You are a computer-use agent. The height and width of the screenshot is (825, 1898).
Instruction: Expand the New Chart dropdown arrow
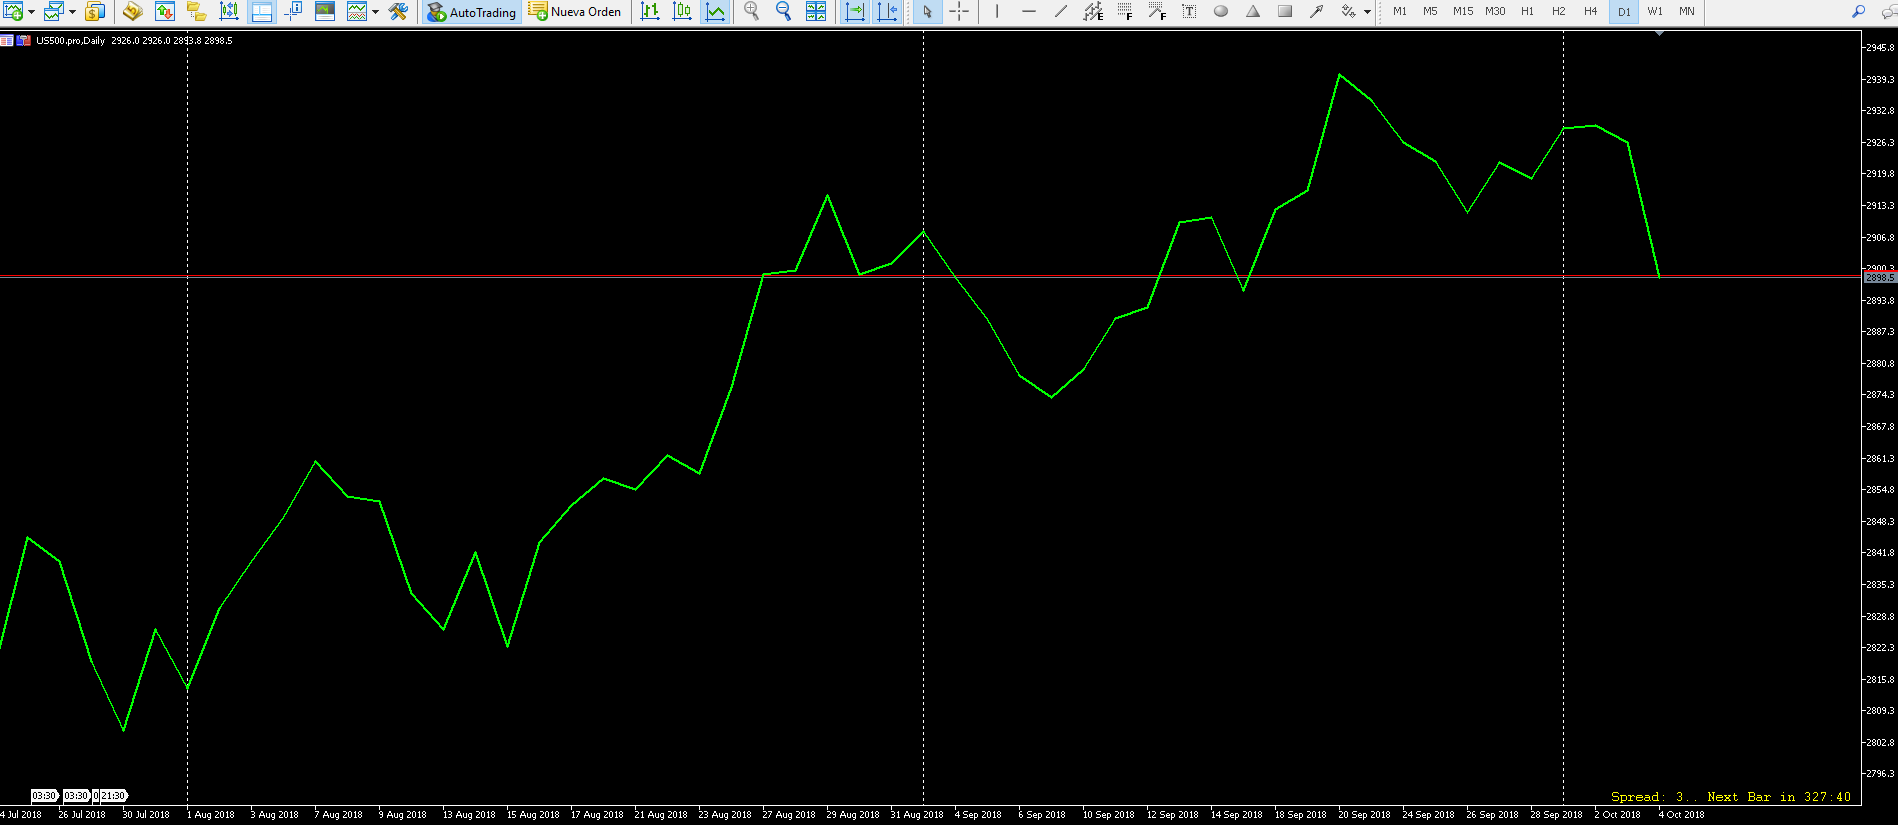coord(32,12)
